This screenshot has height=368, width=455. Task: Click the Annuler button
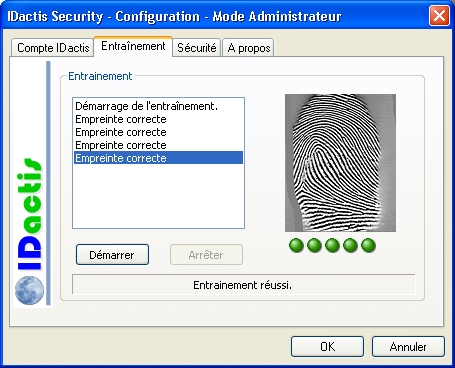(408, 347)
